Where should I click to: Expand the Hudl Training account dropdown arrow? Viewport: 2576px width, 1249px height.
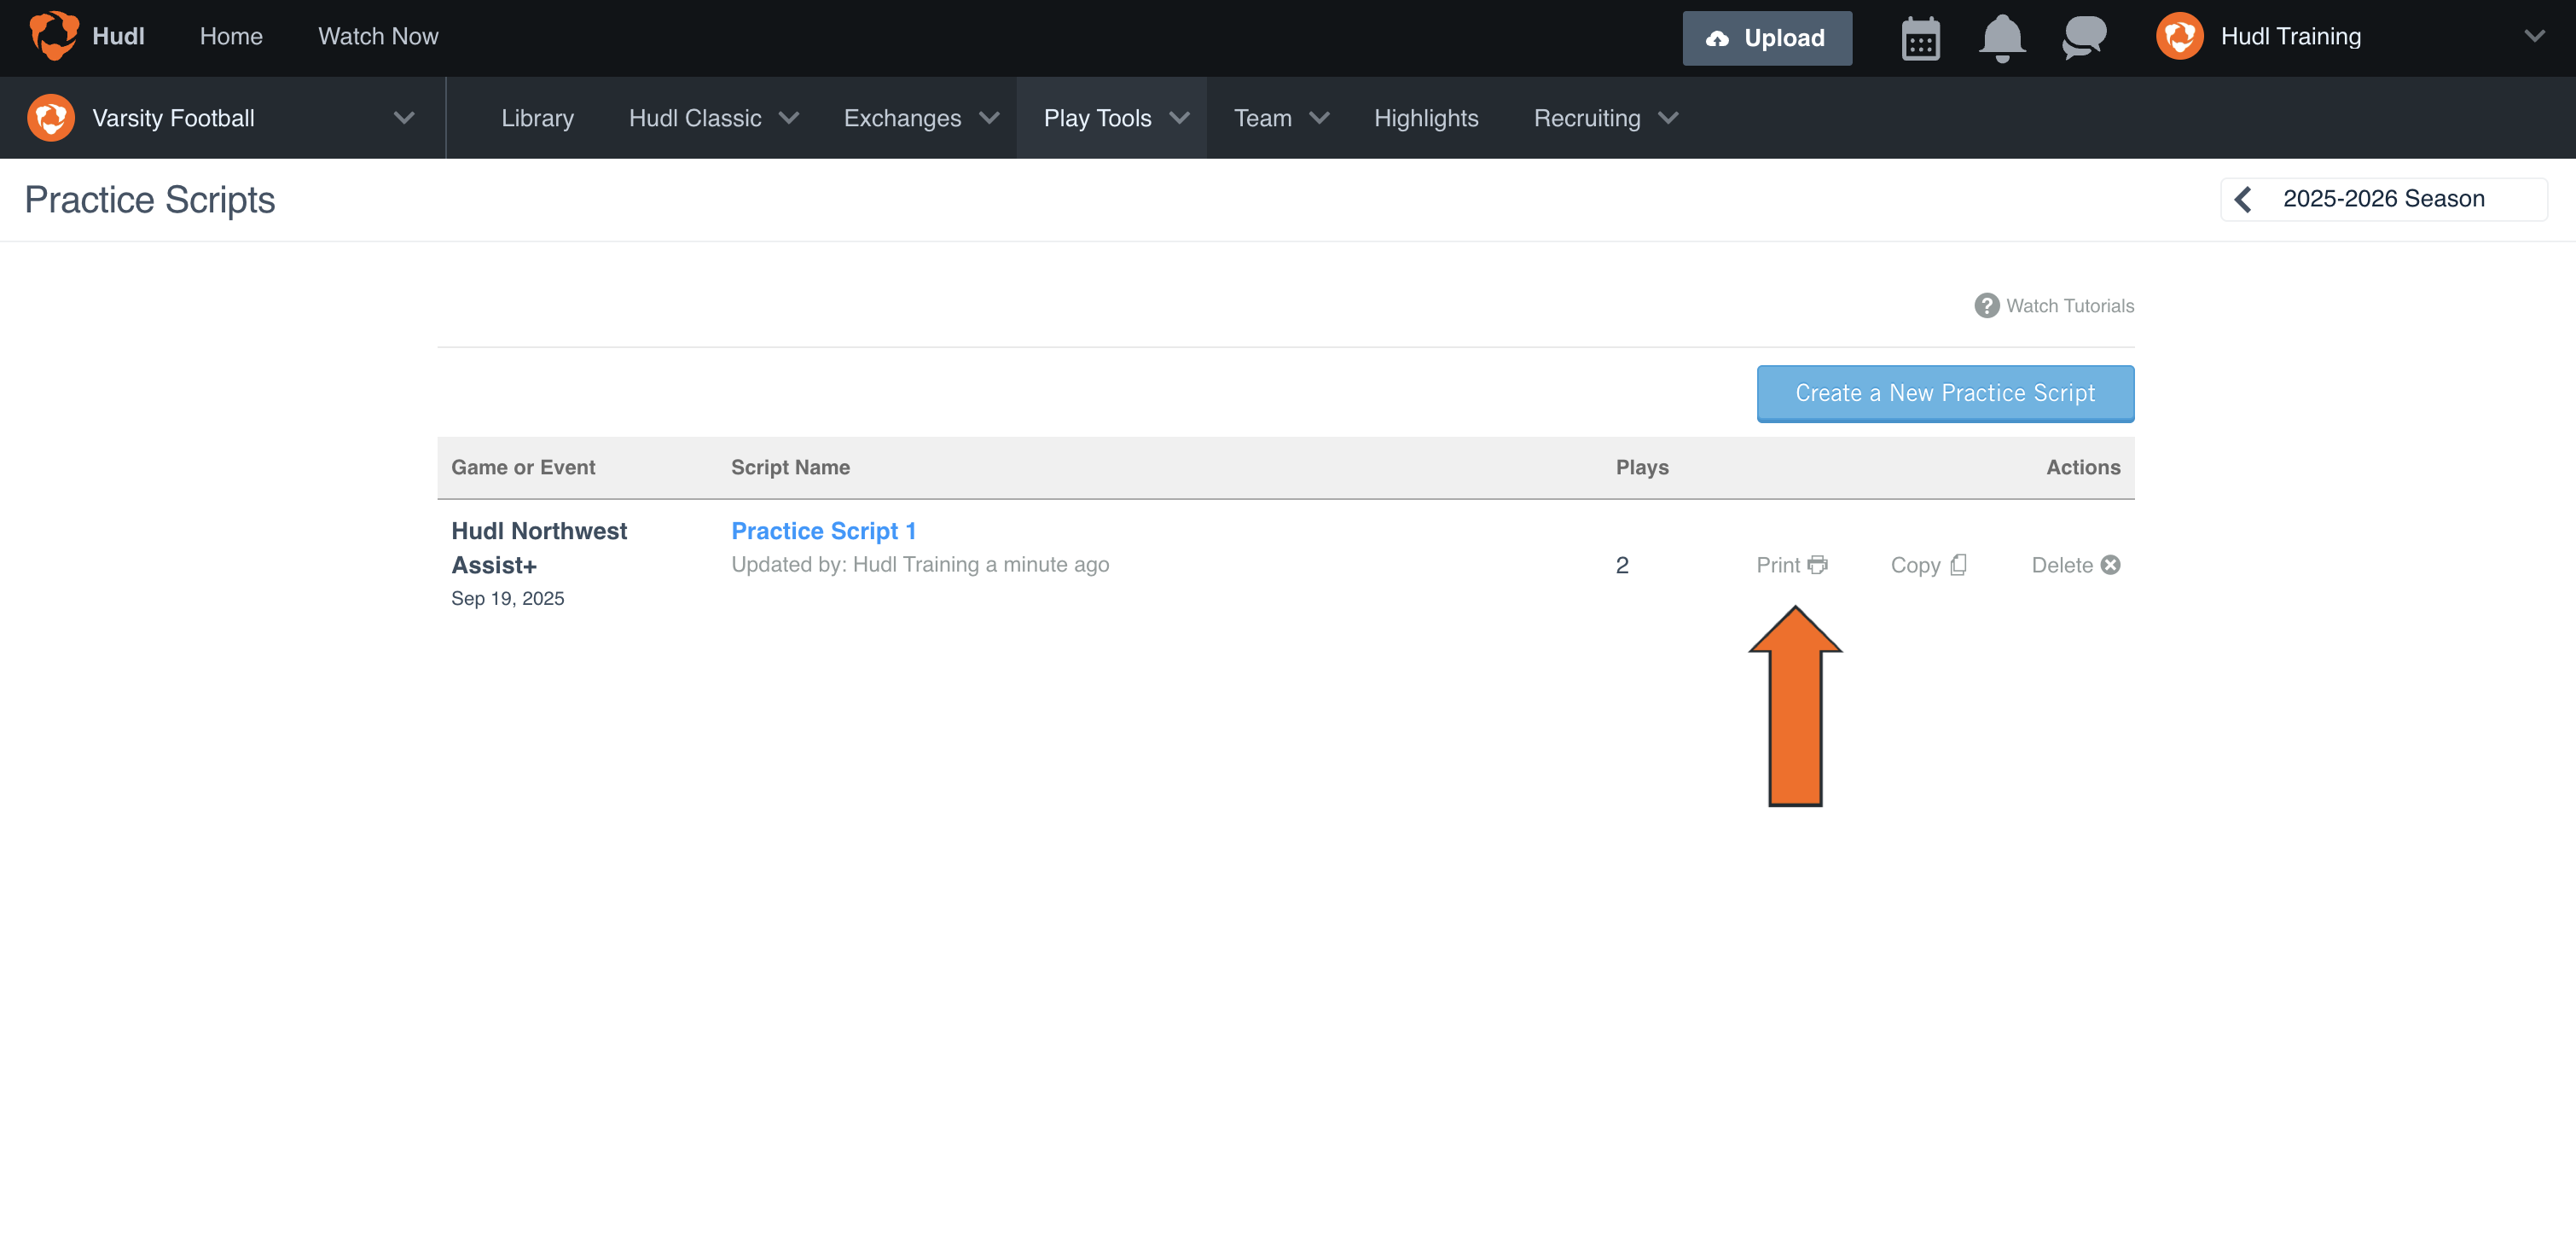[x=2534, y=36]
